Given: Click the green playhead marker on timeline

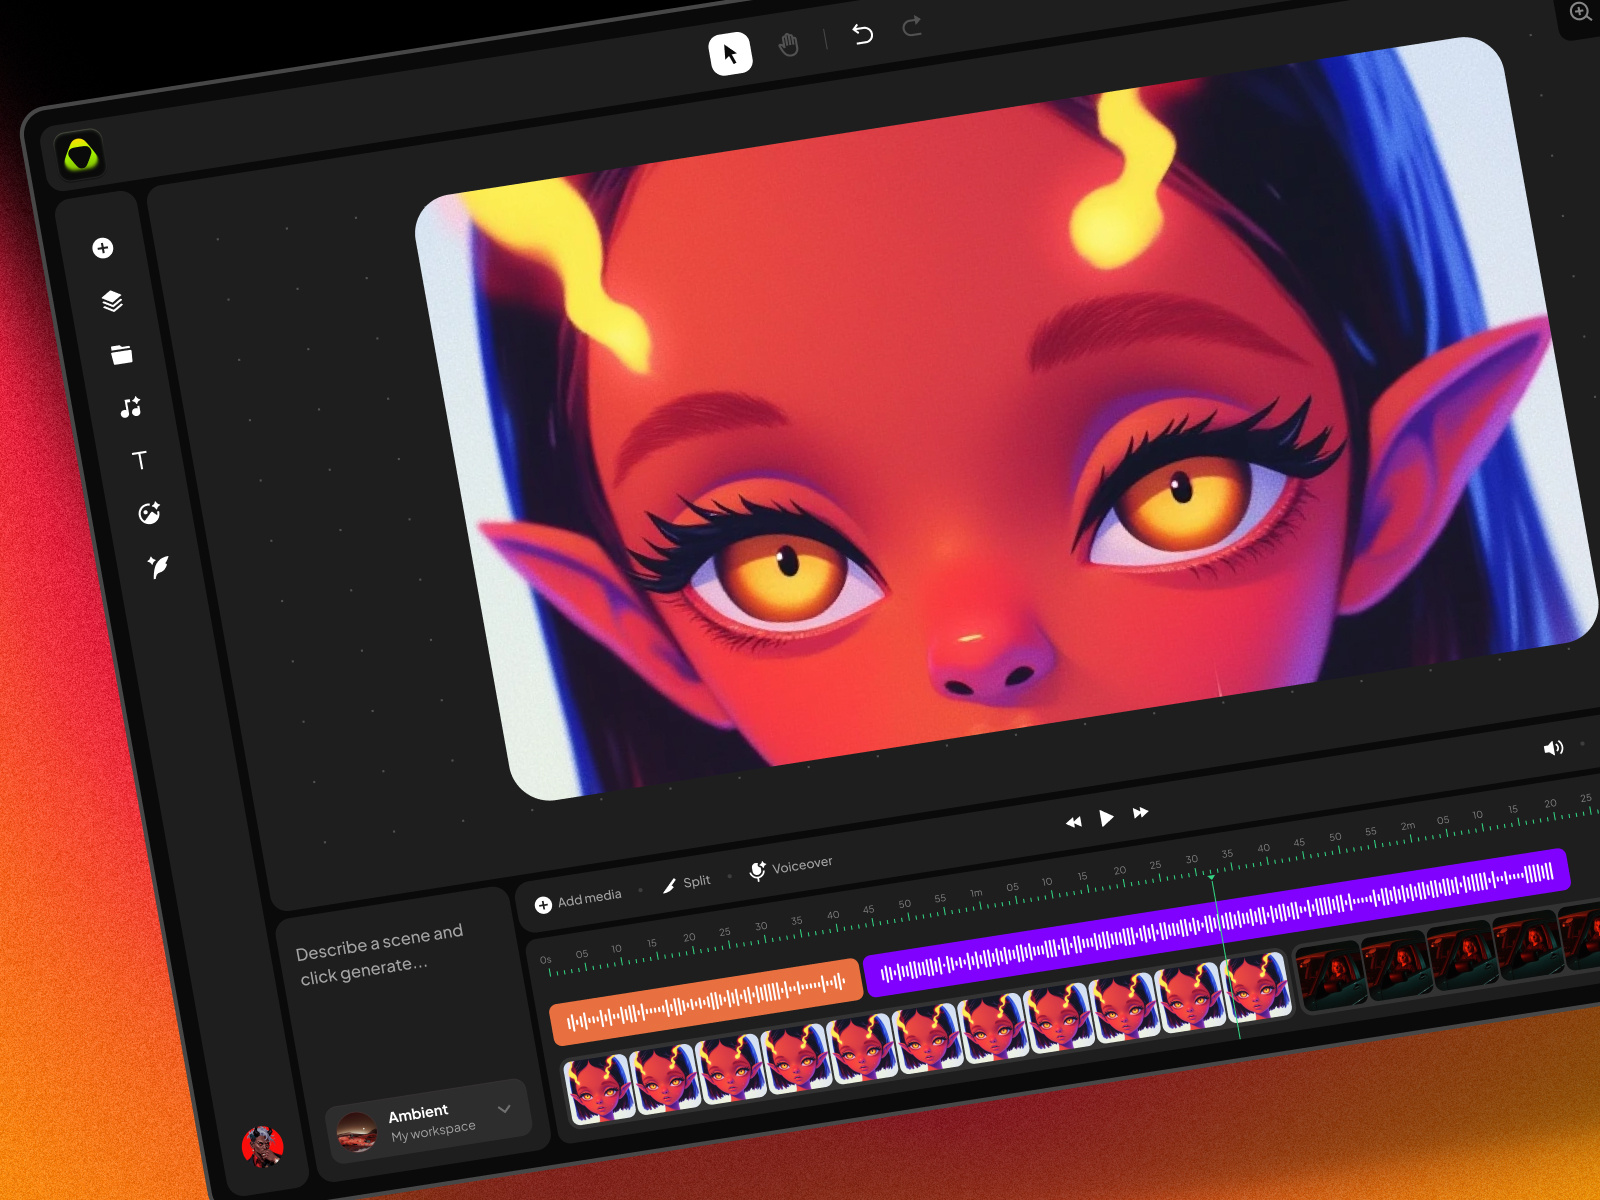Looking at the screenshot, I should tap(1212, 877).
